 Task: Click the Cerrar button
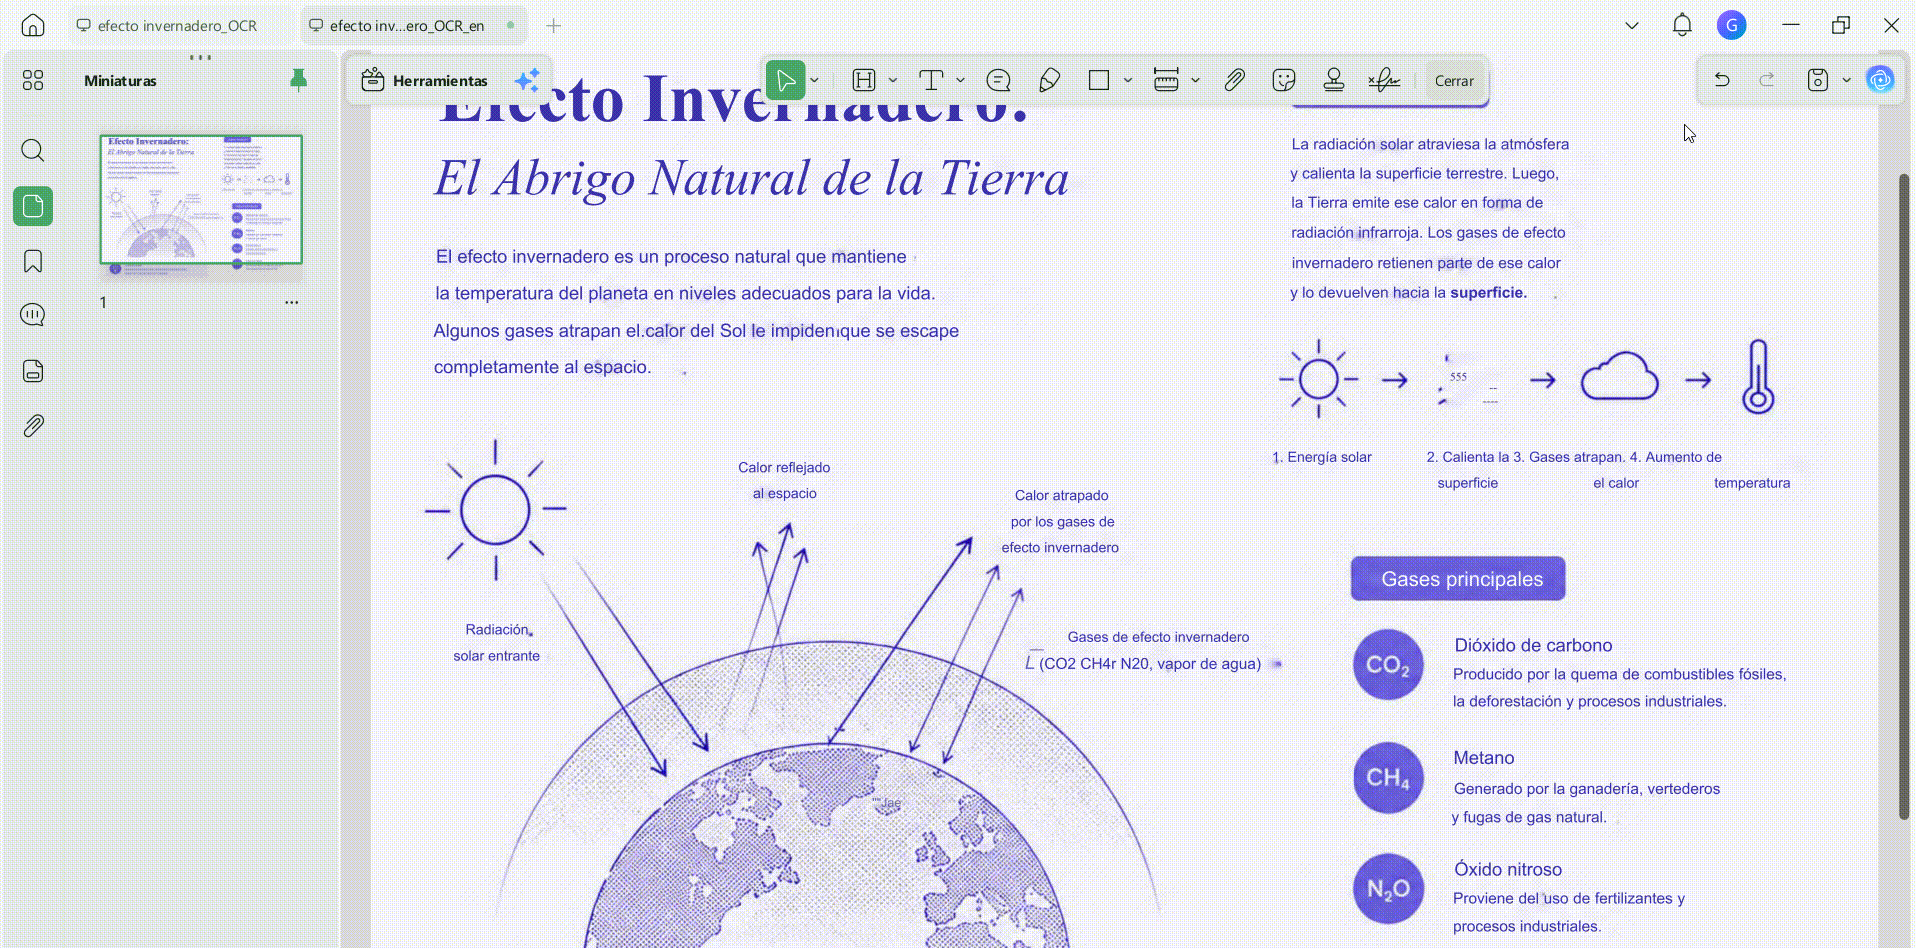pos(1454,81)
